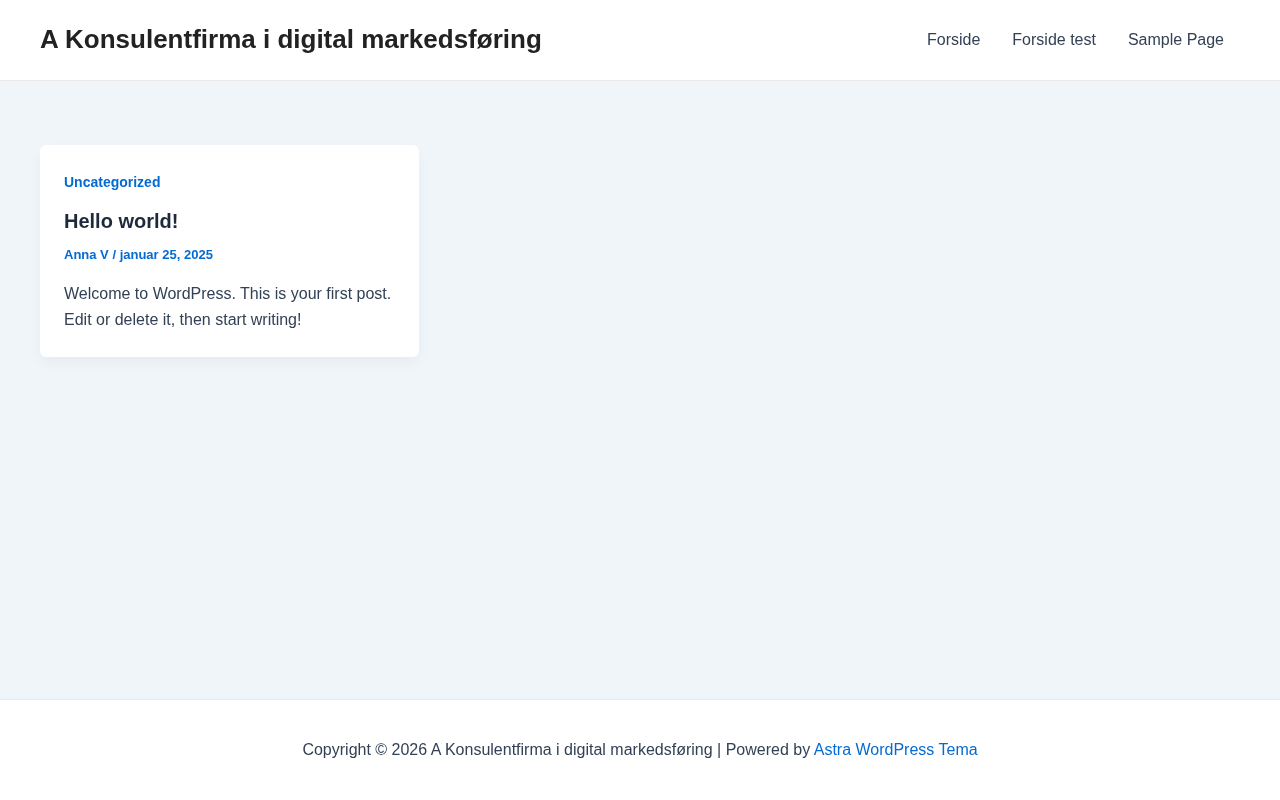
Task: Click the slash separator after Anna V
Action: pyautogui.click(x=114, y=255)
